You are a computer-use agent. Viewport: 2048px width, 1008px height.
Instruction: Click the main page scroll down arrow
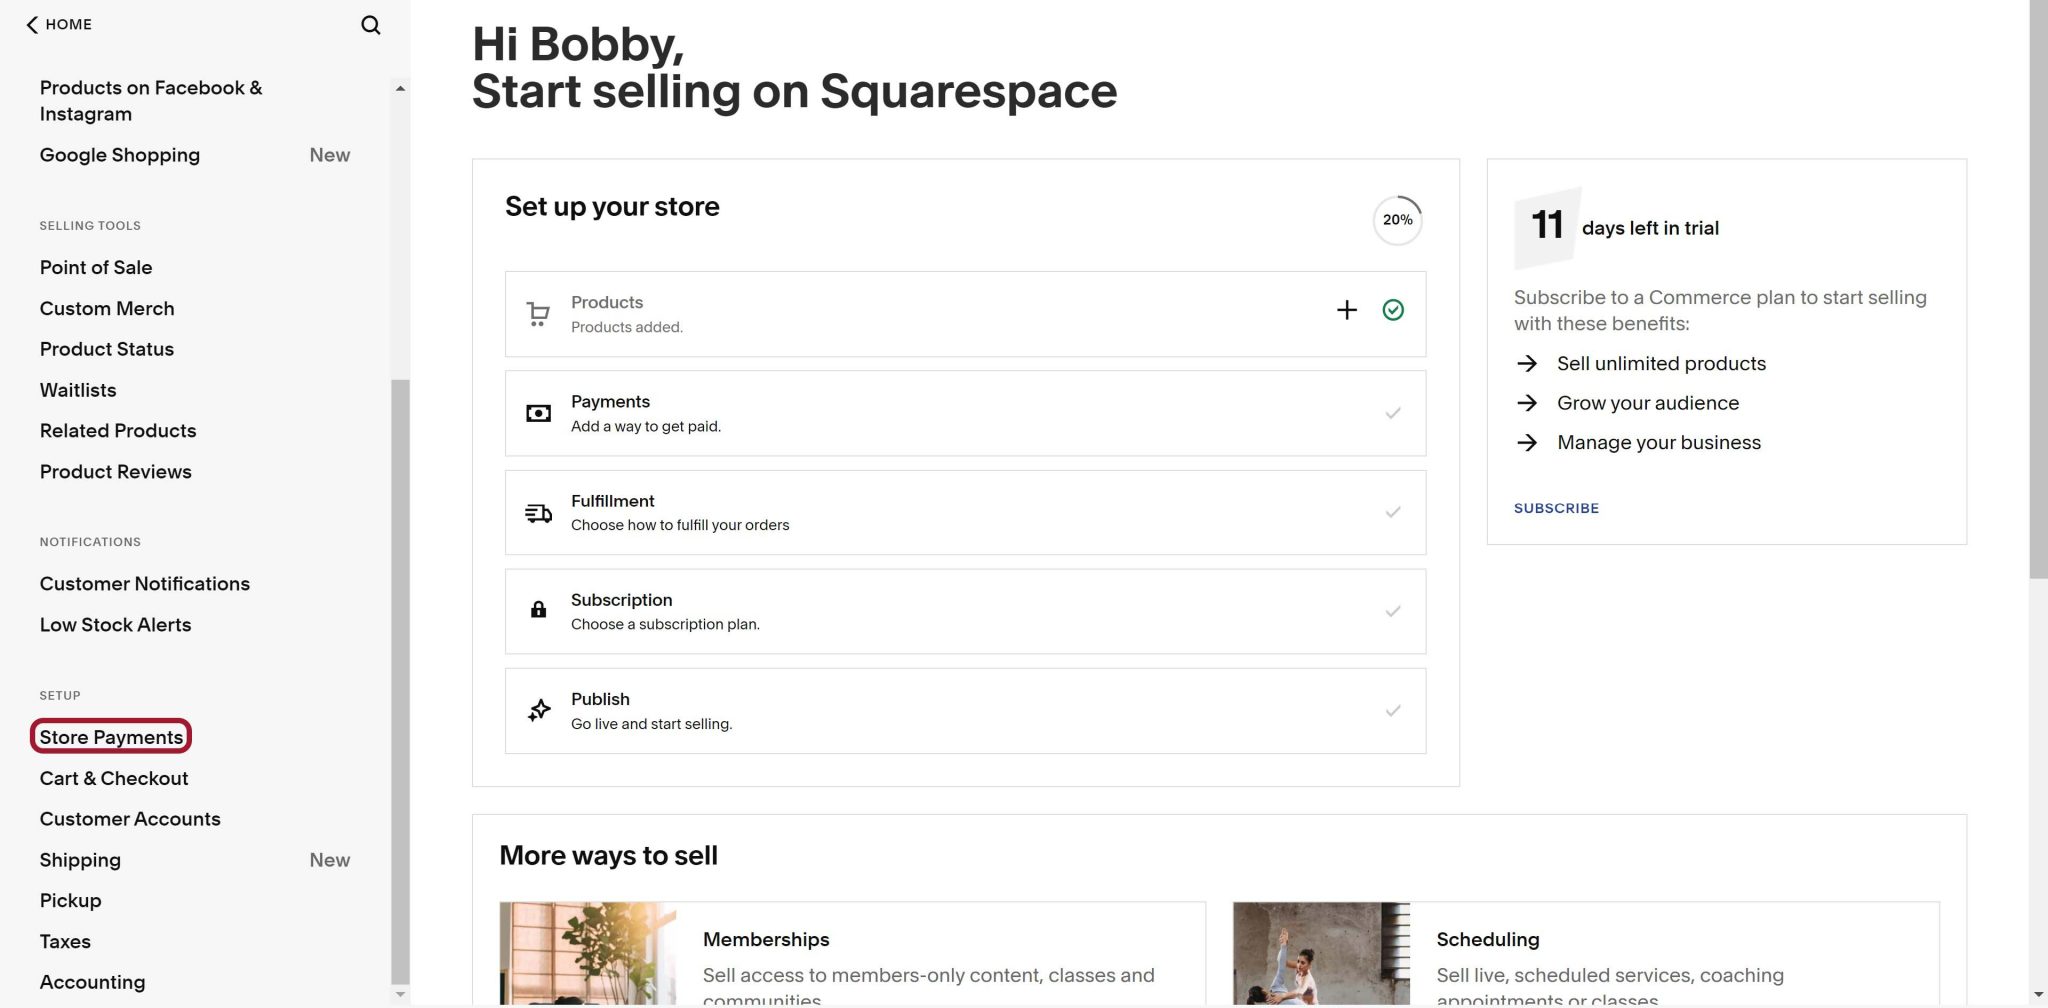coord(2038,996)
